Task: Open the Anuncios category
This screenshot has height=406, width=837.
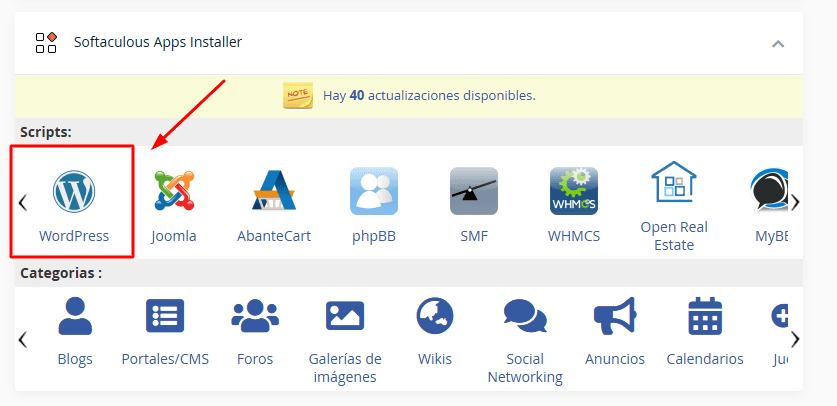Action: [615, 330]
